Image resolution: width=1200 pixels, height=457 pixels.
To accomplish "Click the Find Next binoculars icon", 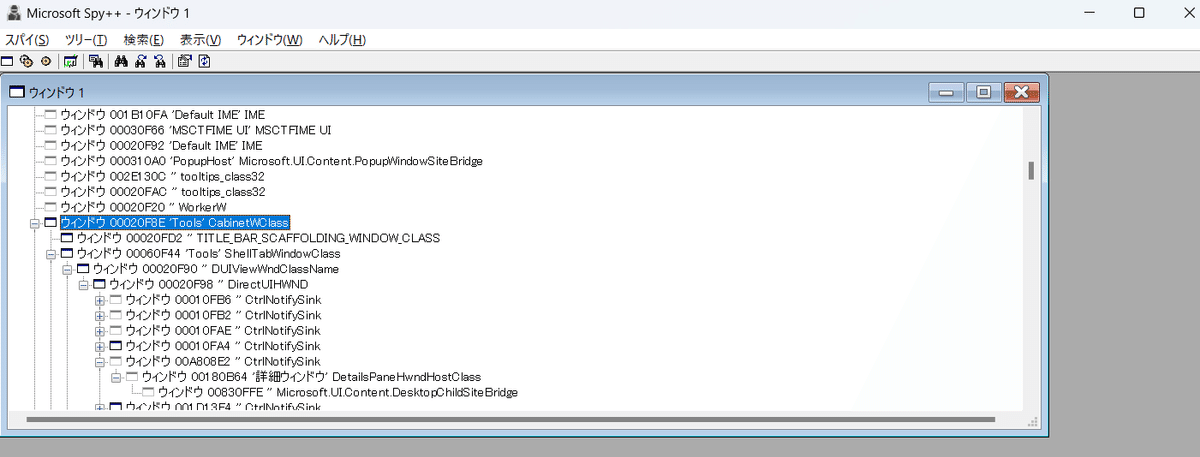I will click(140, 61).
